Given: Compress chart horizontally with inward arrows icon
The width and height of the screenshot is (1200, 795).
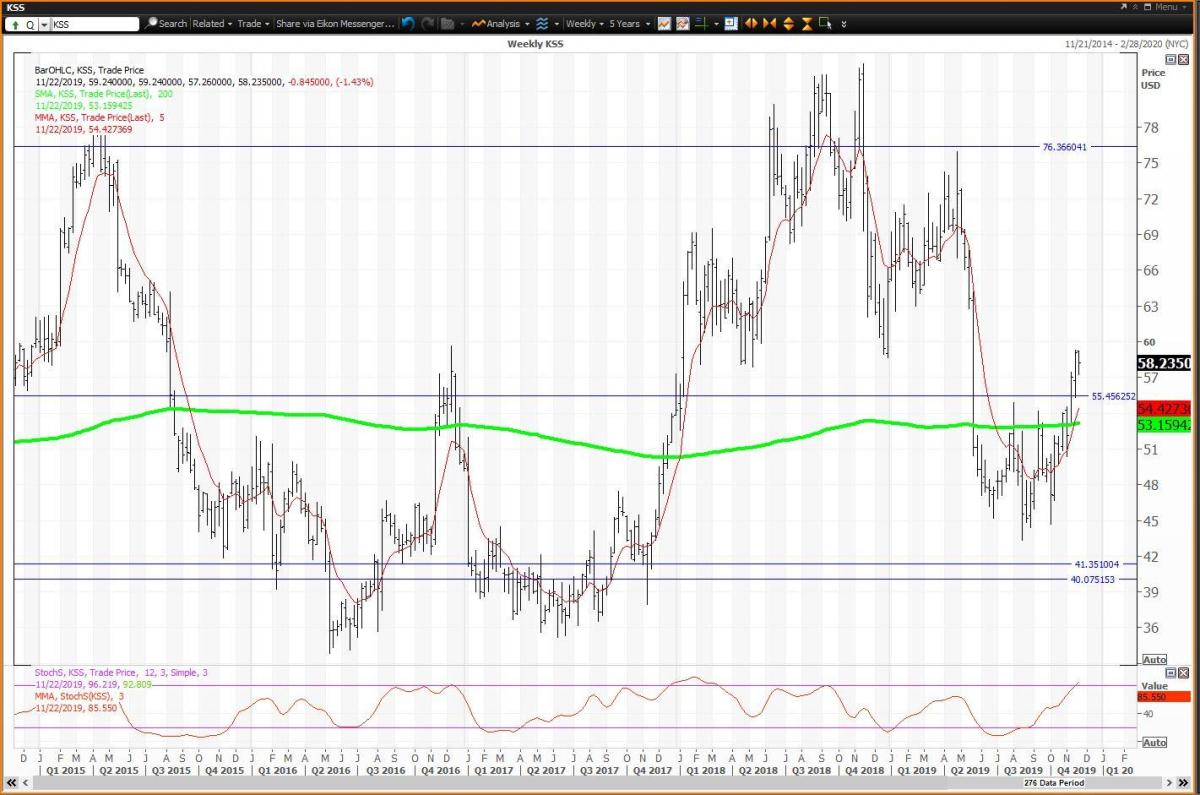Looking at the screenshot, I should [770, 23].
